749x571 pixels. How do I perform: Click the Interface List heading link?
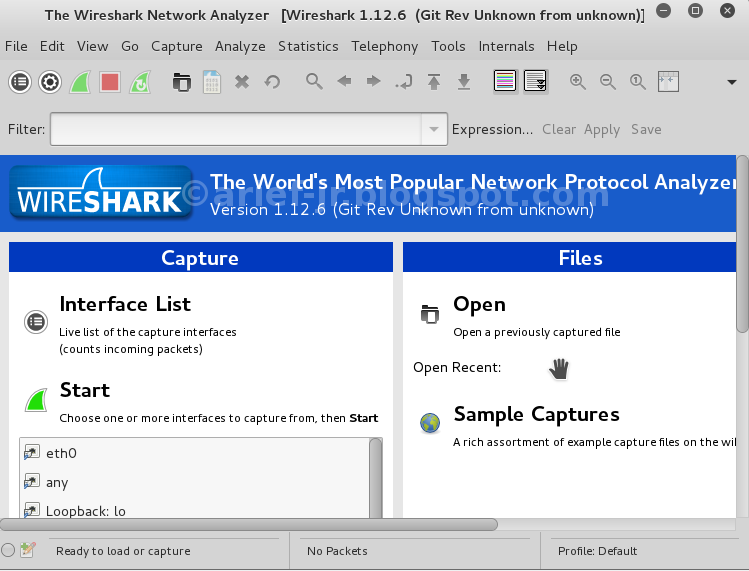(125, 304)
